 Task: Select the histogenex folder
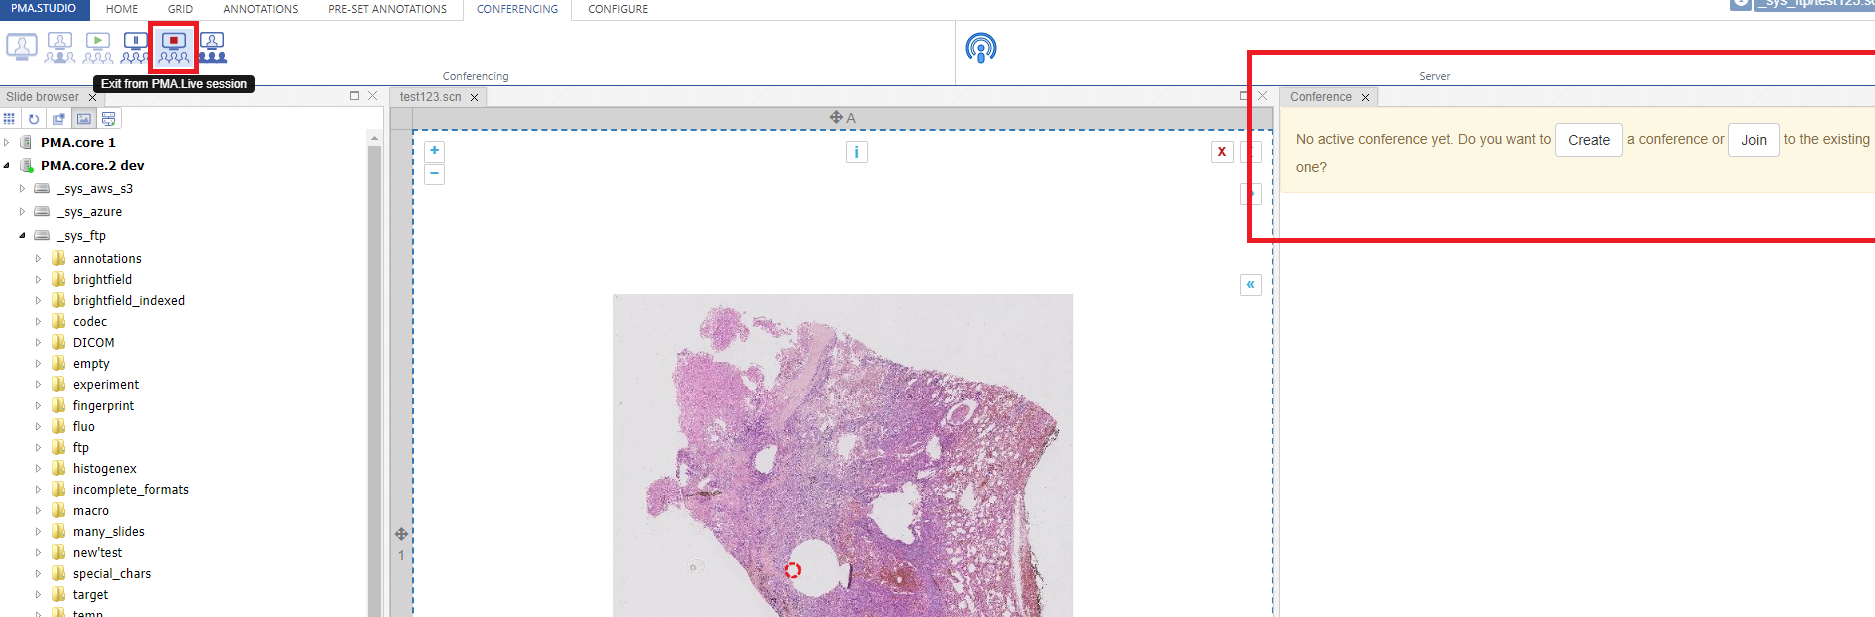(x=104, y=469)
